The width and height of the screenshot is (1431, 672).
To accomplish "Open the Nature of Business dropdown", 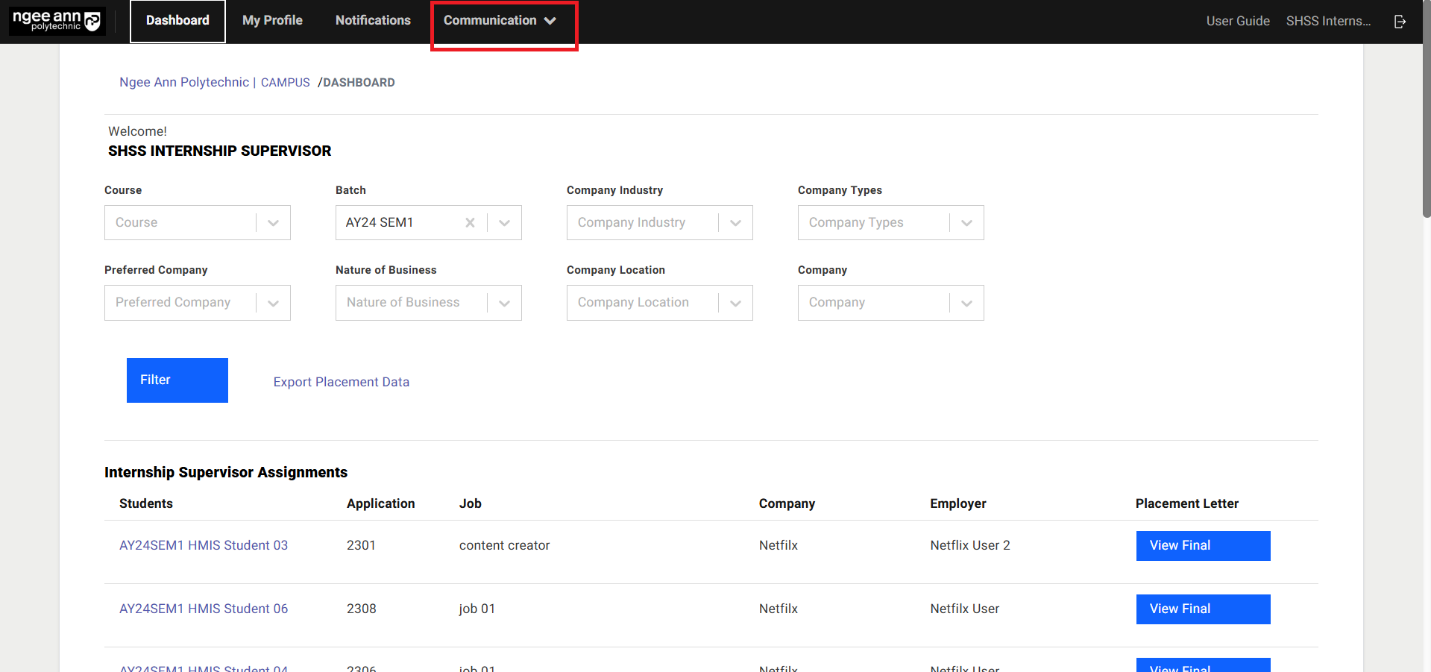I will [504, 303].
